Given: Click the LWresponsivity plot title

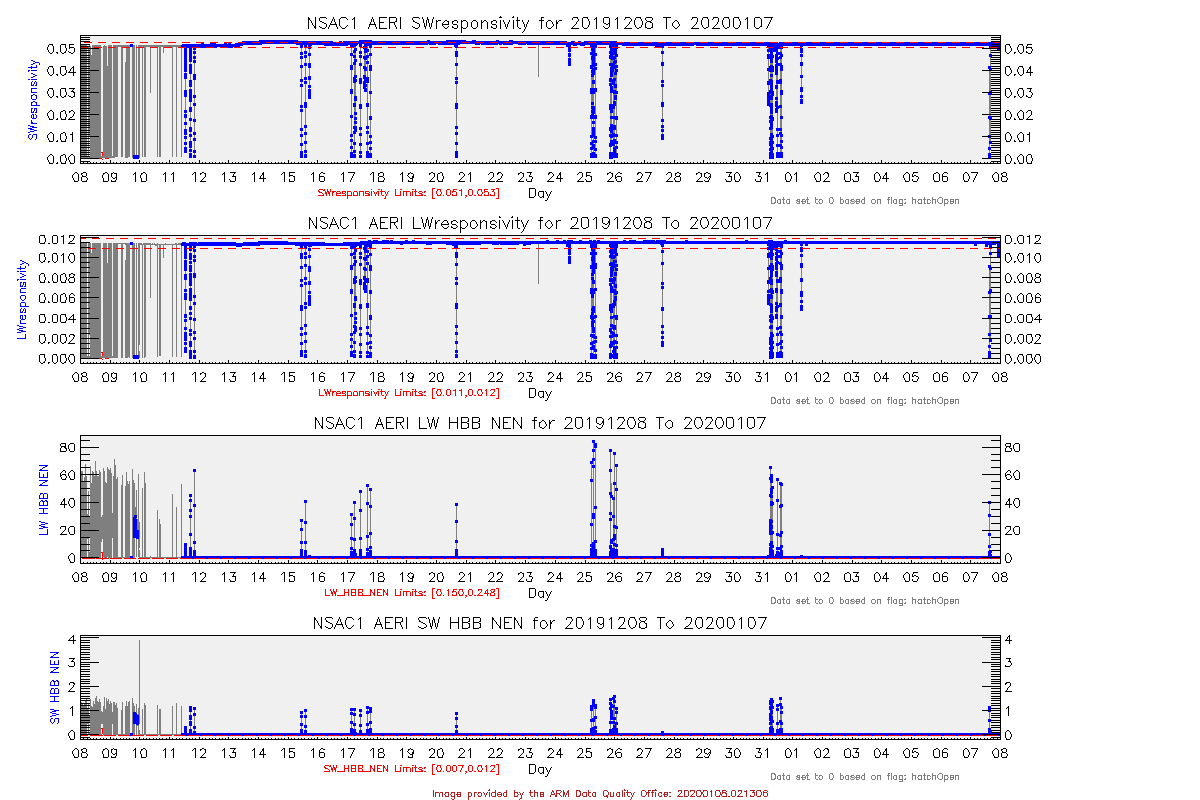Looking at the screenshot, I should (x=539, y=222).
